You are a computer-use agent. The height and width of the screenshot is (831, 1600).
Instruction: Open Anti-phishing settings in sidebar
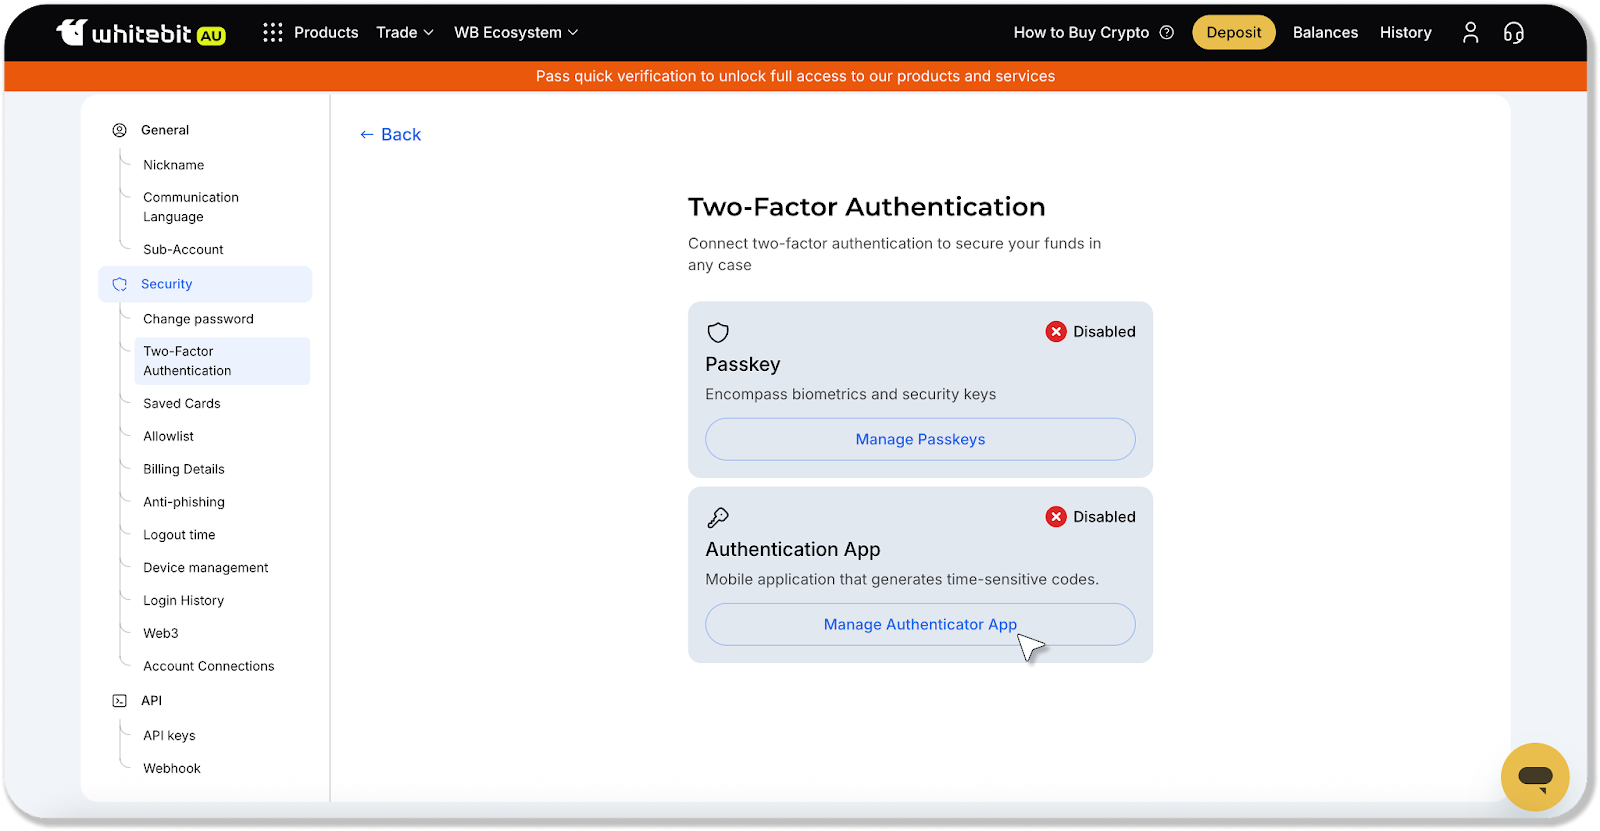coord(184,502)
